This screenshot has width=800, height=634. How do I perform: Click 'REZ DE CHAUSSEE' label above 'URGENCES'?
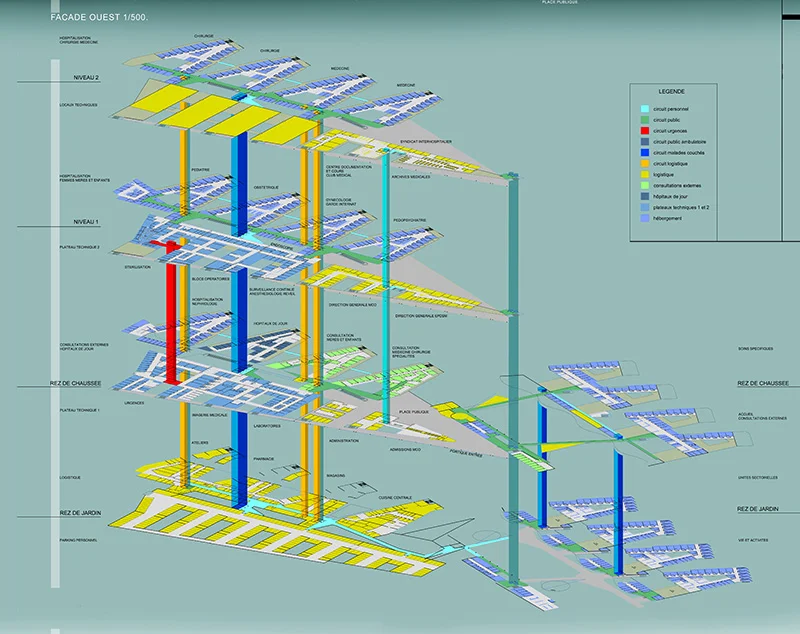tap(75, 383)
